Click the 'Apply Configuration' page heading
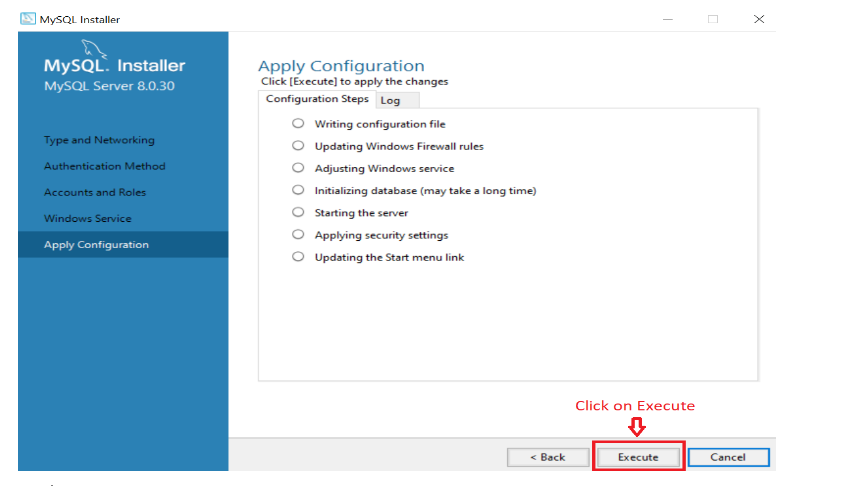 click(341, 66)
